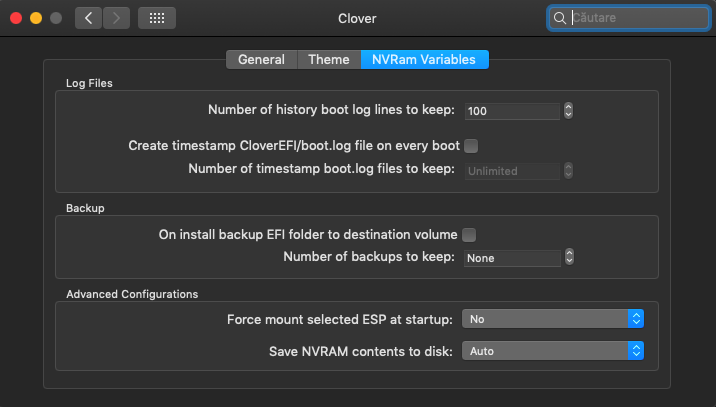Viewport: 716px width, 407px height.
Task: Click the stepper for history boot log lines
Action: 569,111
